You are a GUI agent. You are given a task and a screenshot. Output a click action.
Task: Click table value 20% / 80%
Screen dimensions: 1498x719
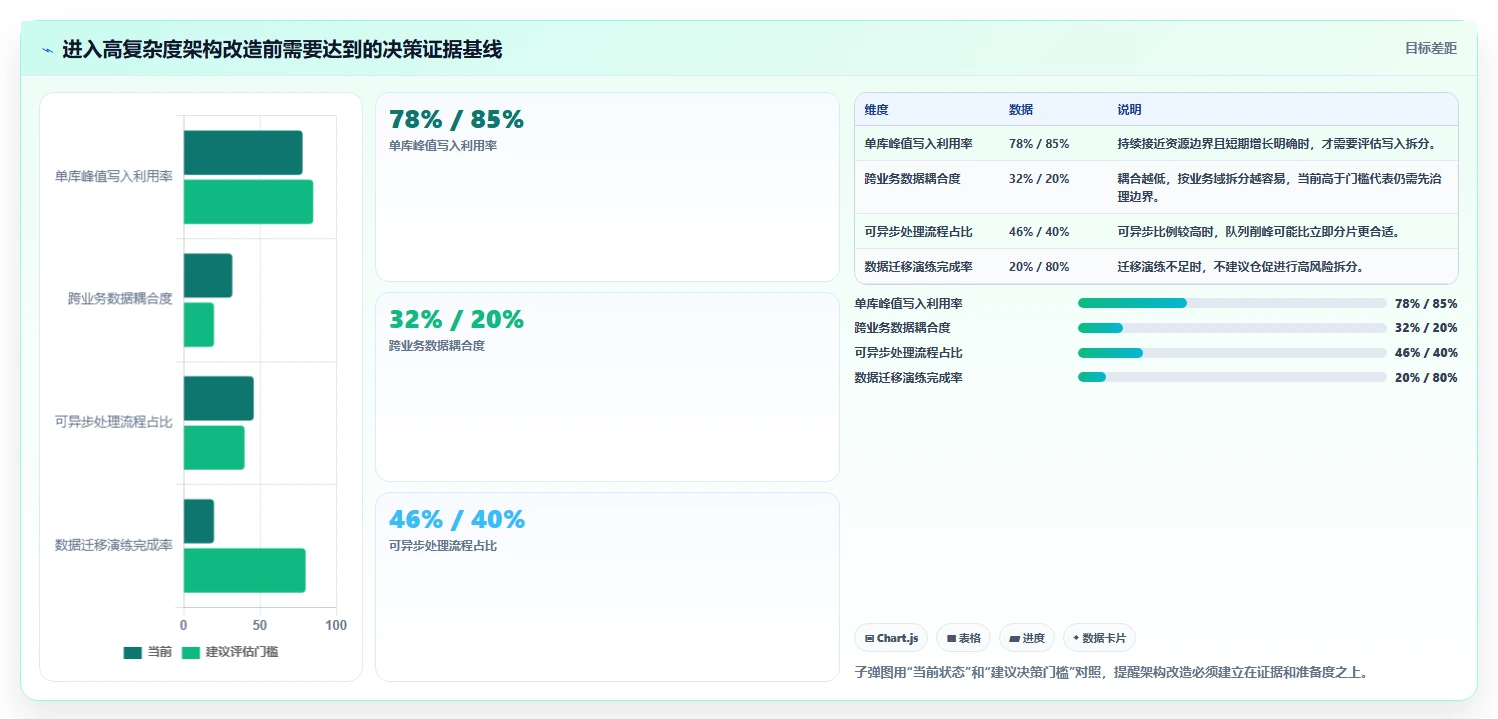pos(1039,267)
